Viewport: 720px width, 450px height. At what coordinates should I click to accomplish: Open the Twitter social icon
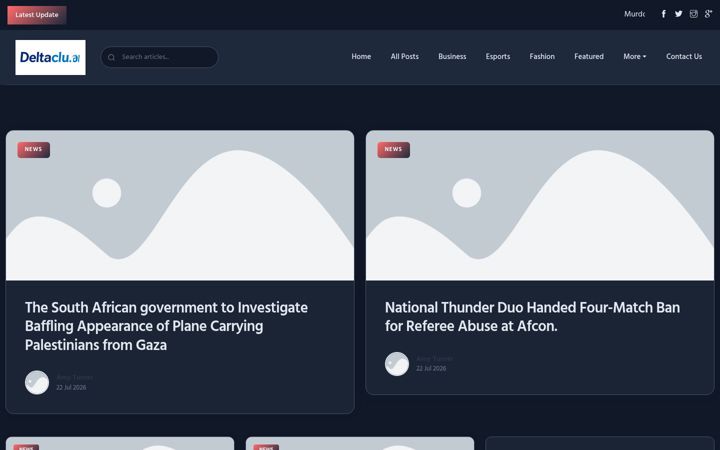coord(678,14)
